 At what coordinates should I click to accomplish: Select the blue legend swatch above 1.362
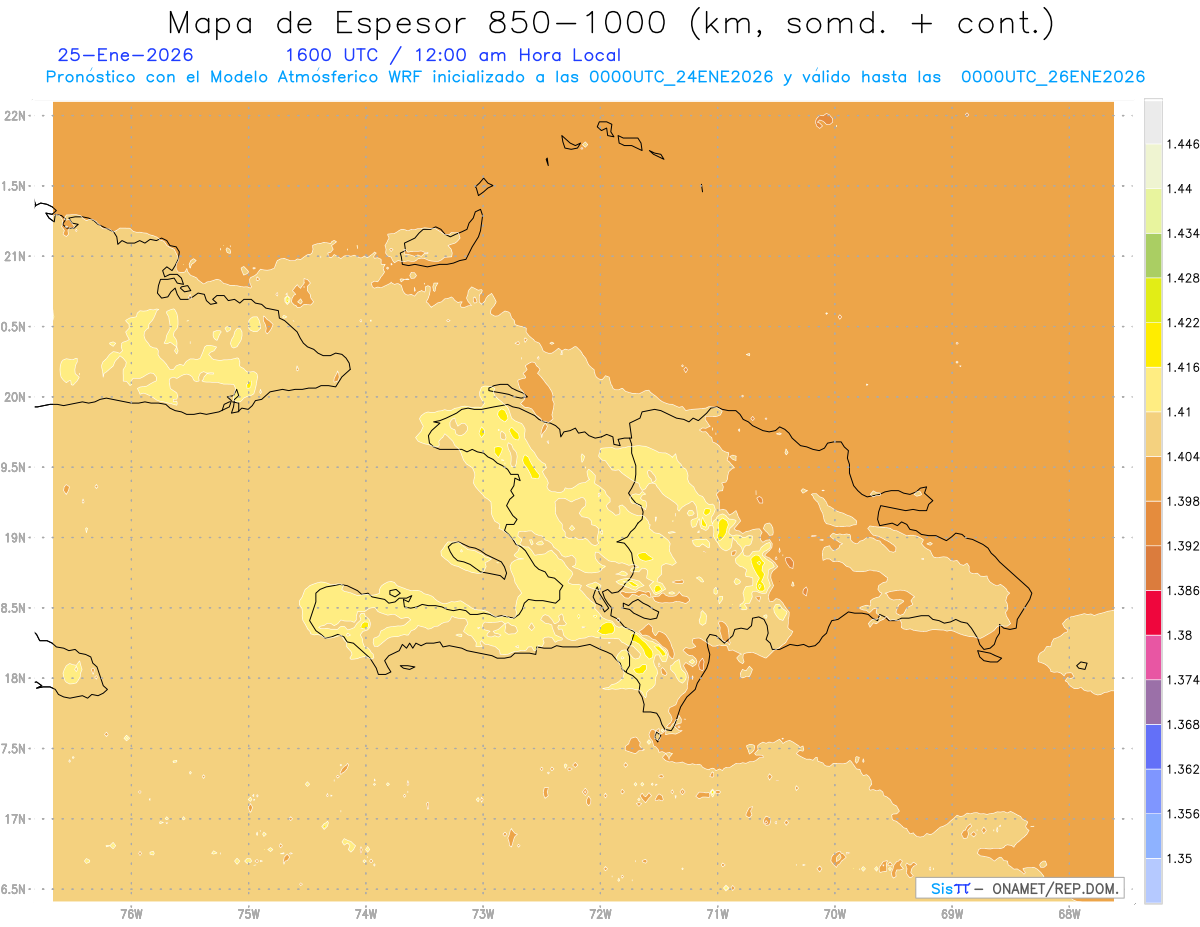pos(1153,746)
